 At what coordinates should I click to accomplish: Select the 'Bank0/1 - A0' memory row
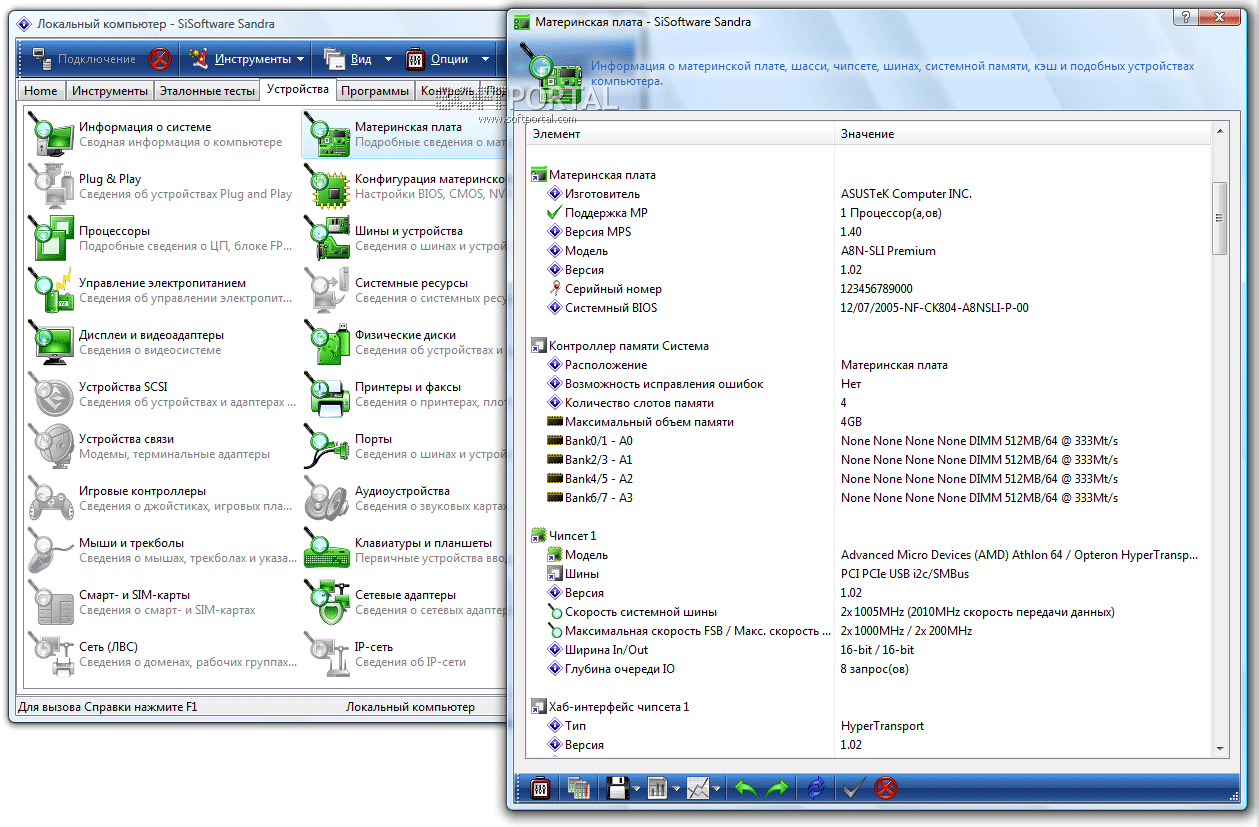[869, 441]
